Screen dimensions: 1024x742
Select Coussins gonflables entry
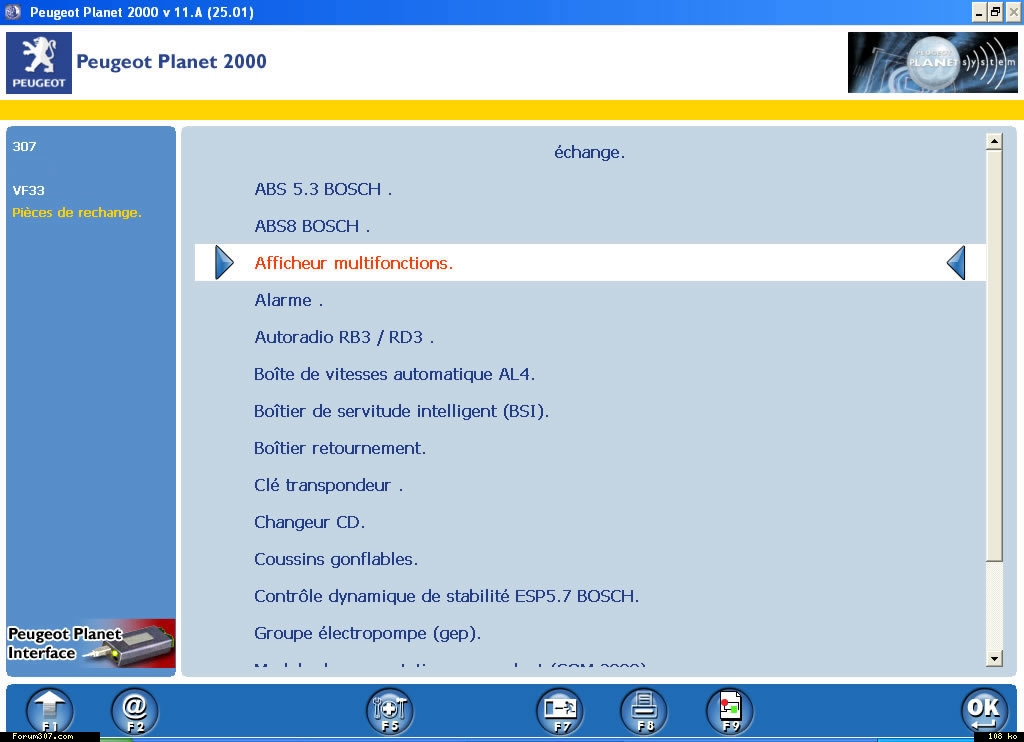[336, 559]
